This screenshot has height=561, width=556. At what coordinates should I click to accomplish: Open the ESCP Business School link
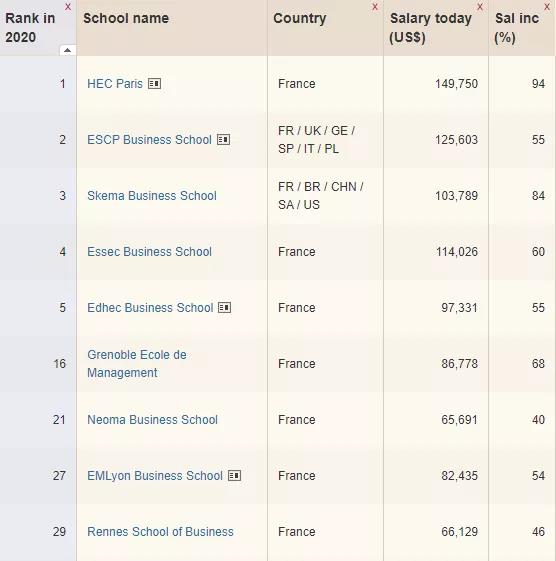click(x=150, y=140)
